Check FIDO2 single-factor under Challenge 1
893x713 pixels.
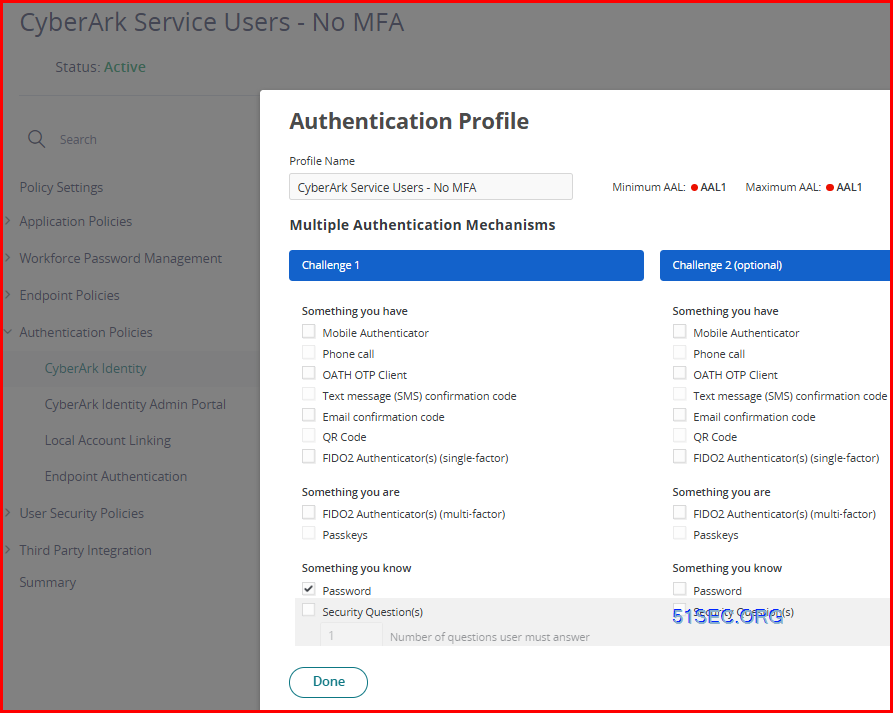pyautogui.click(x=309, y=456)
